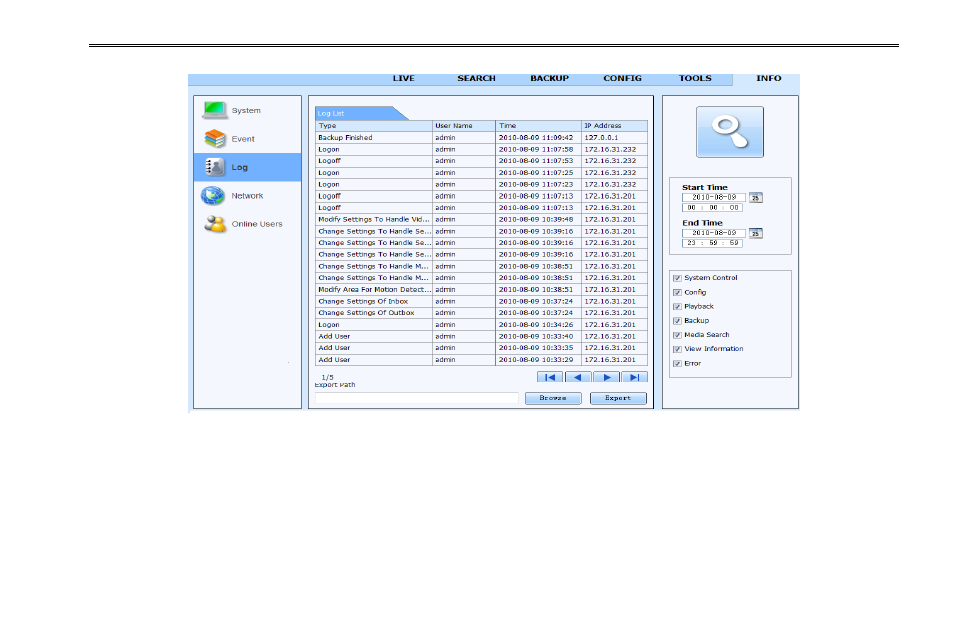Click the User Name column header
Viewport: 955px width, 636px height.
(464, 125)
